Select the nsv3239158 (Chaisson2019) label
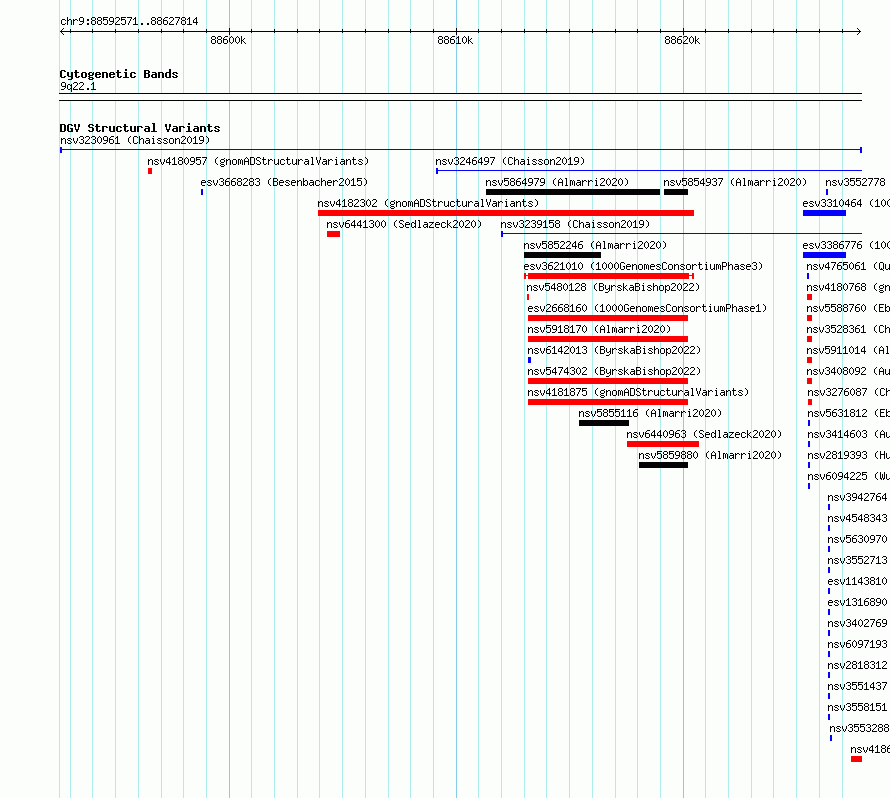Screen dimensions: 890x798 pos(575,224)
